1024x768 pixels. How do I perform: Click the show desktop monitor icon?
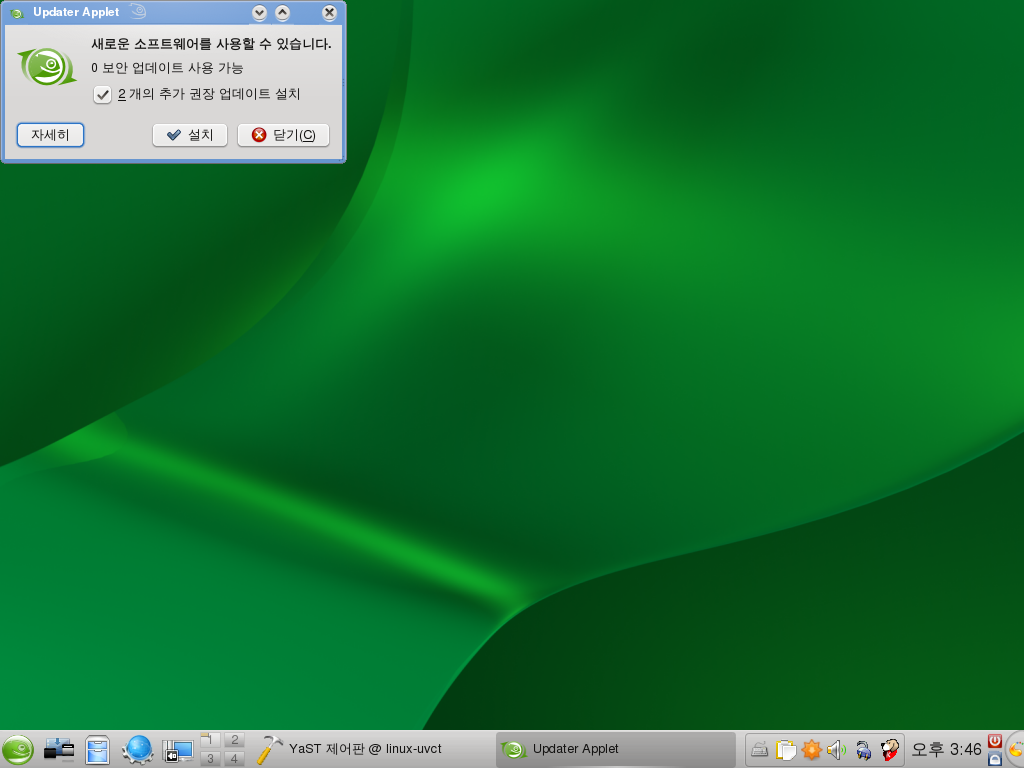click(178, 750)
